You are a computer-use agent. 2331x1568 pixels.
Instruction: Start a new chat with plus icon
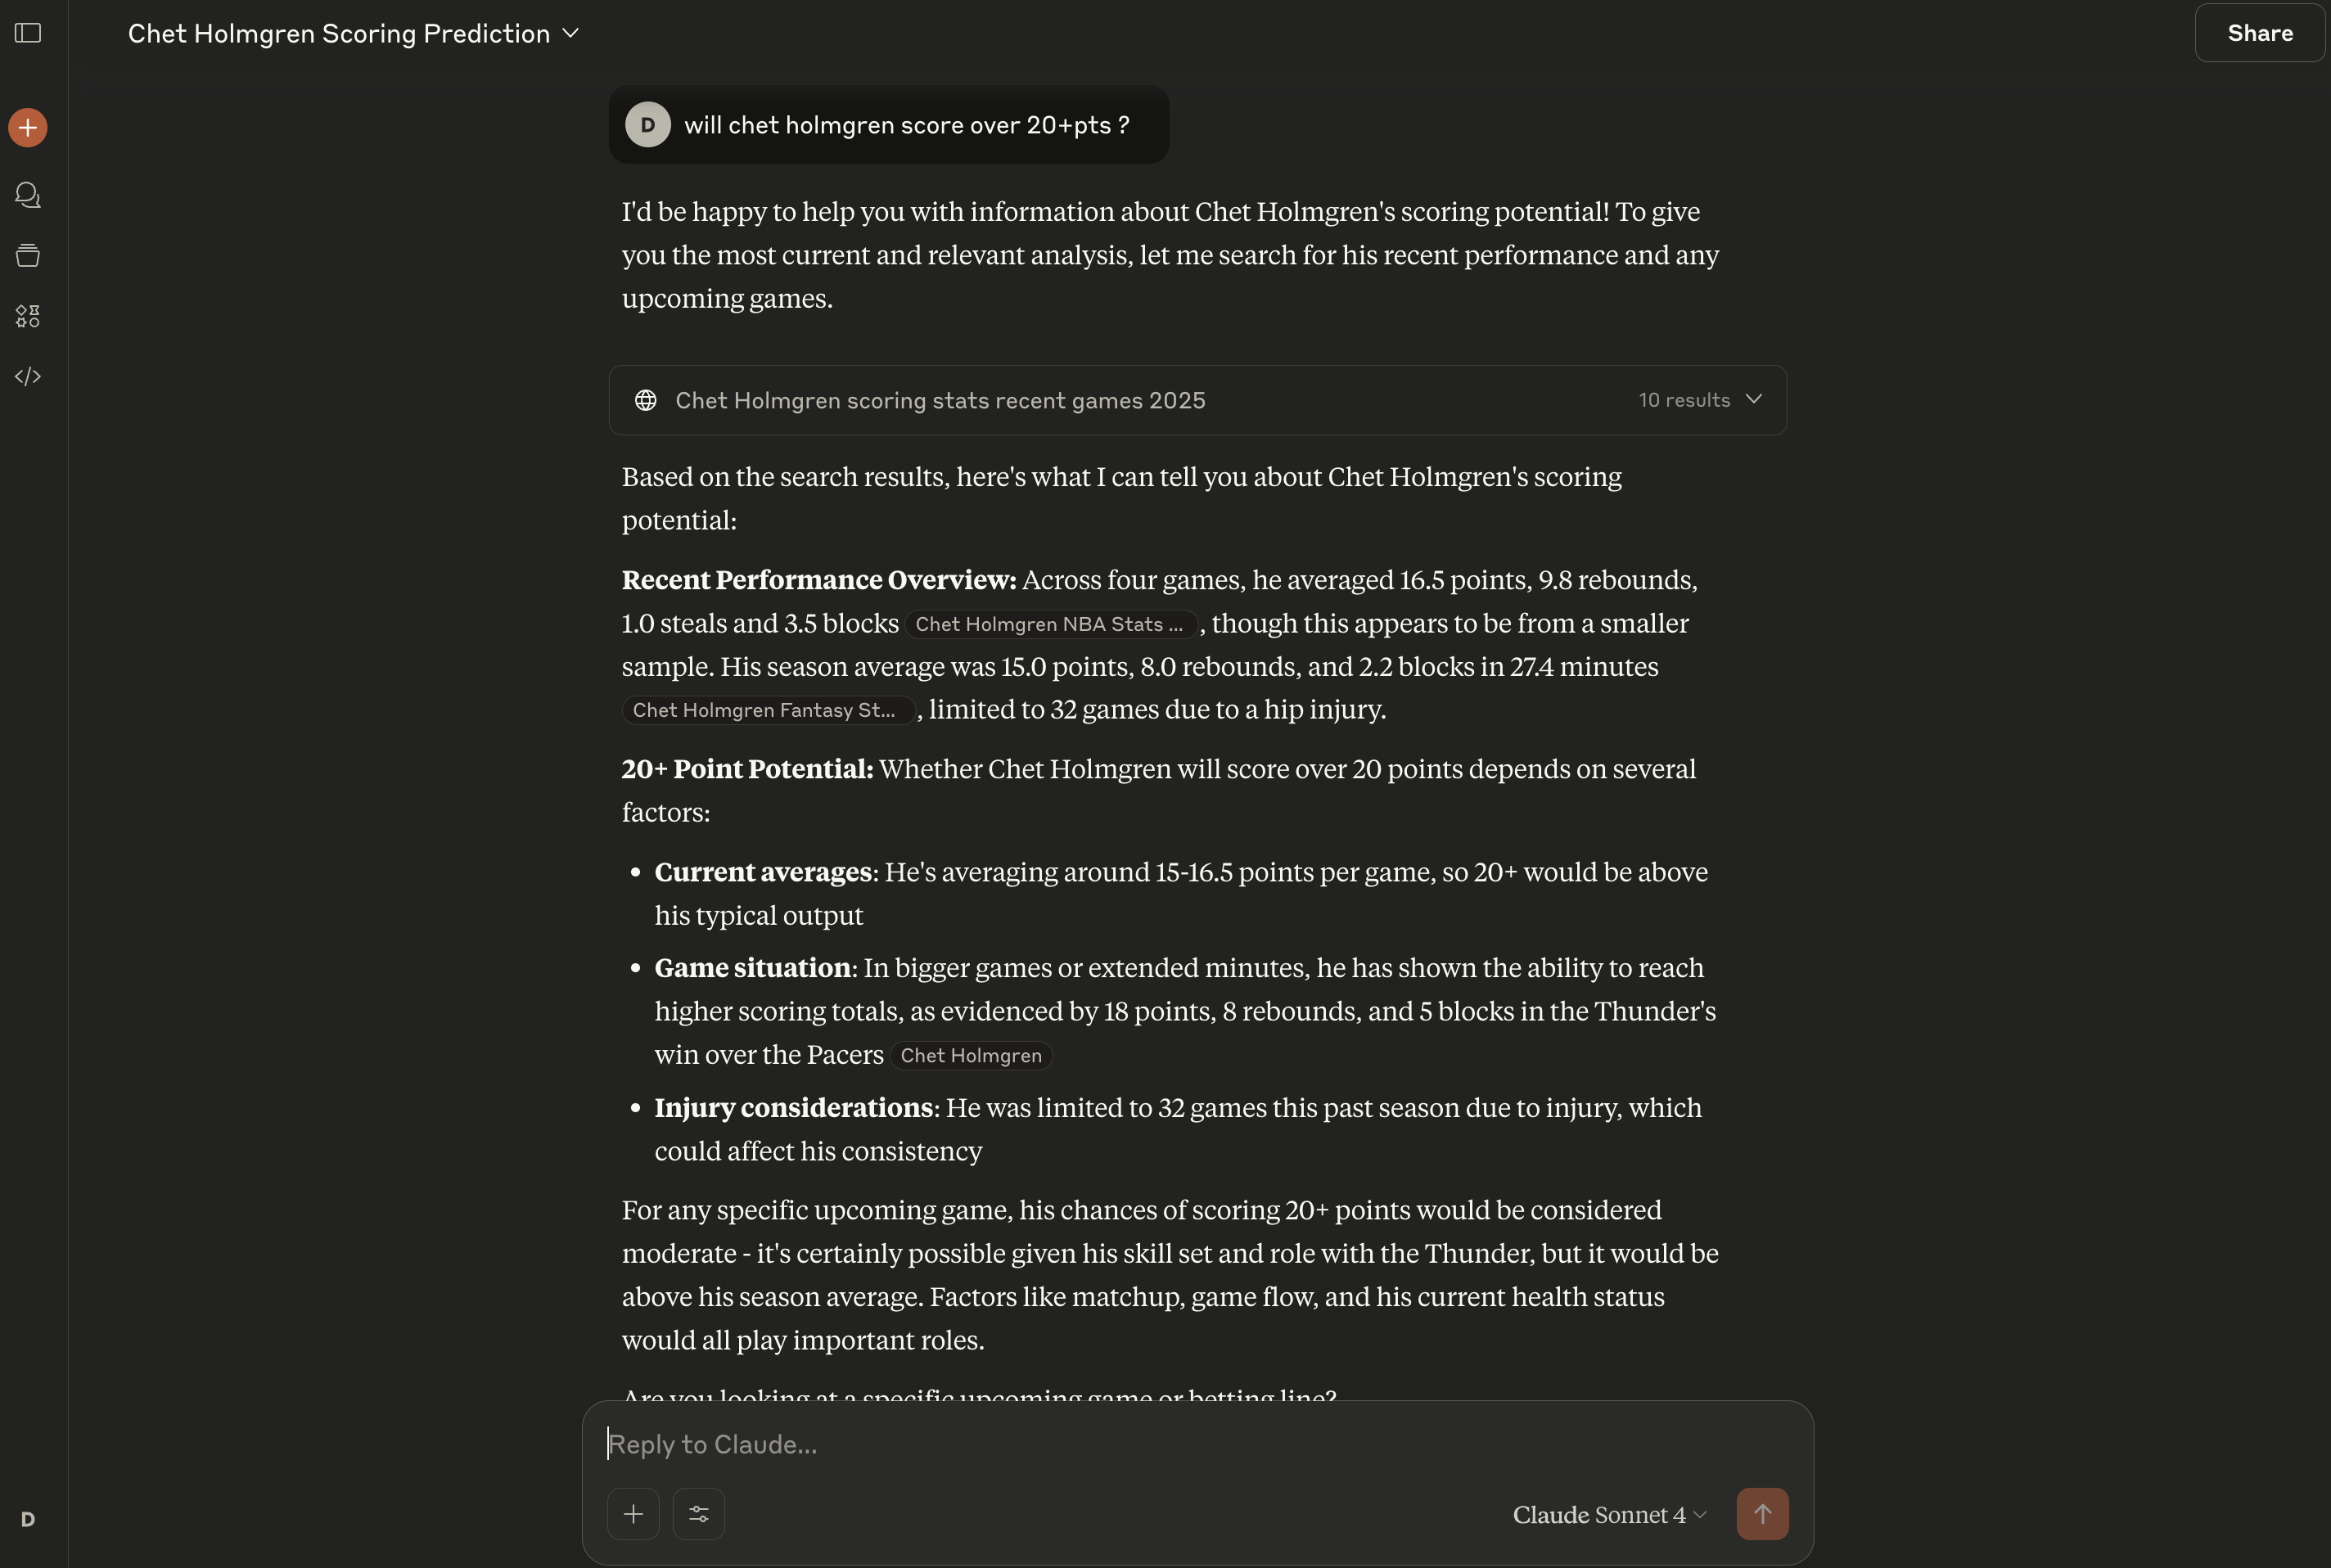pos(28,127)
